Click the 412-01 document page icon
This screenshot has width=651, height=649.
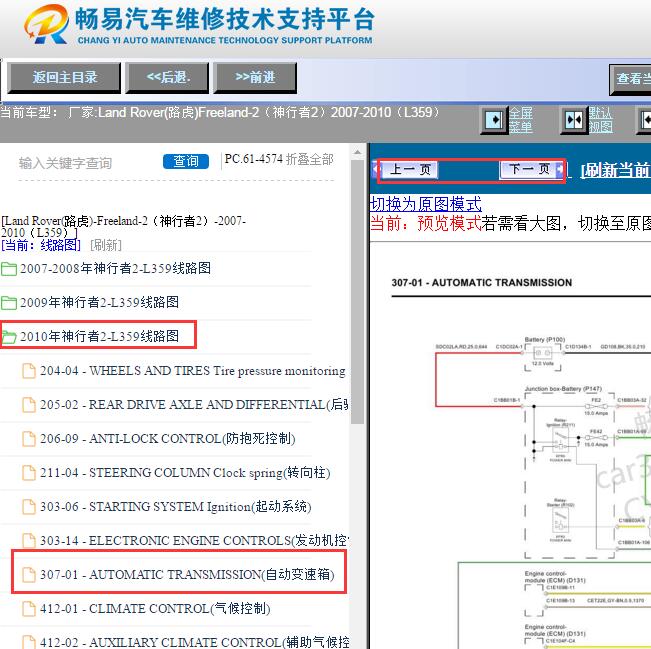pyautogui.click(x=29, y=609)
